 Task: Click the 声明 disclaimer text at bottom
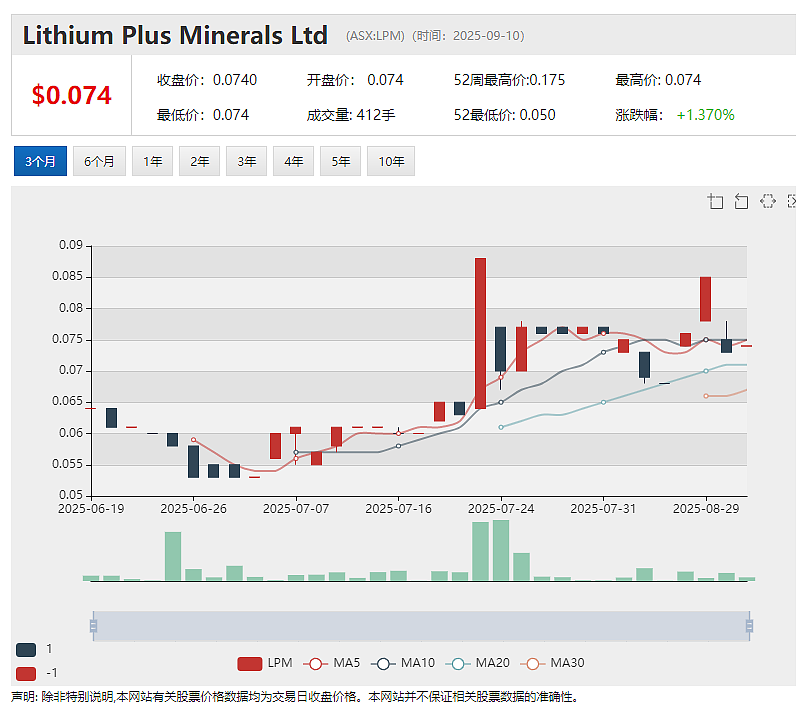coord(294,697)
